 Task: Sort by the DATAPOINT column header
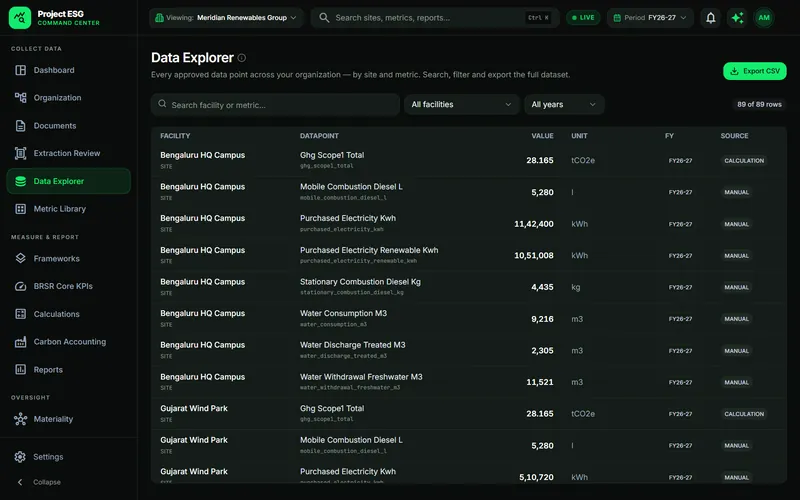click(319, 136)
